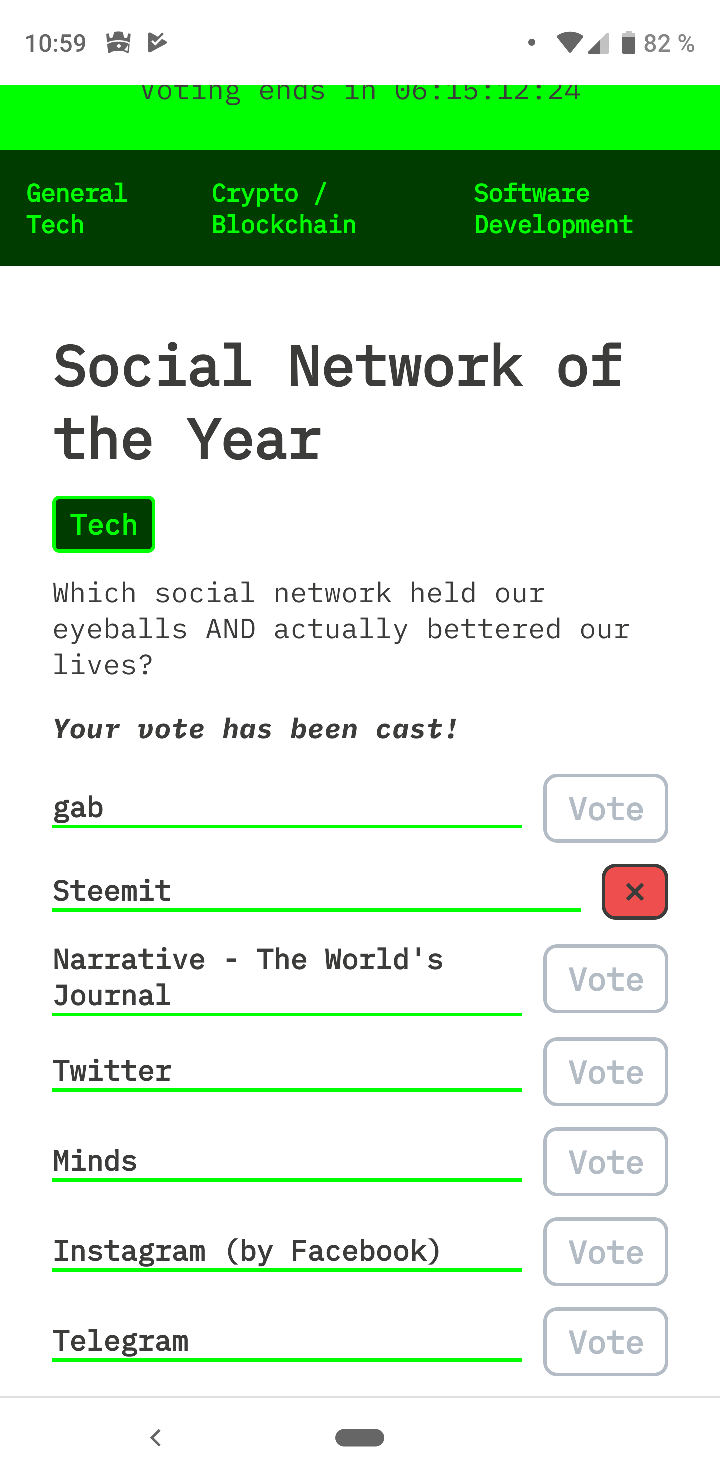720x1480 pixels.
Task: Open Software Development category tab
Action: (553, 208)
